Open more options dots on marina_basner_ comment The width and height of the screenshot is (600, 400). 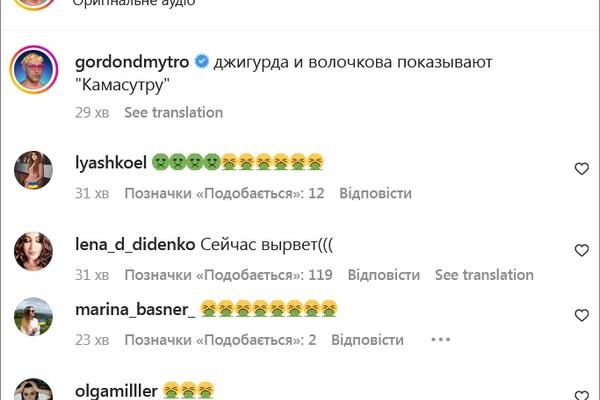tap(440, 340)
